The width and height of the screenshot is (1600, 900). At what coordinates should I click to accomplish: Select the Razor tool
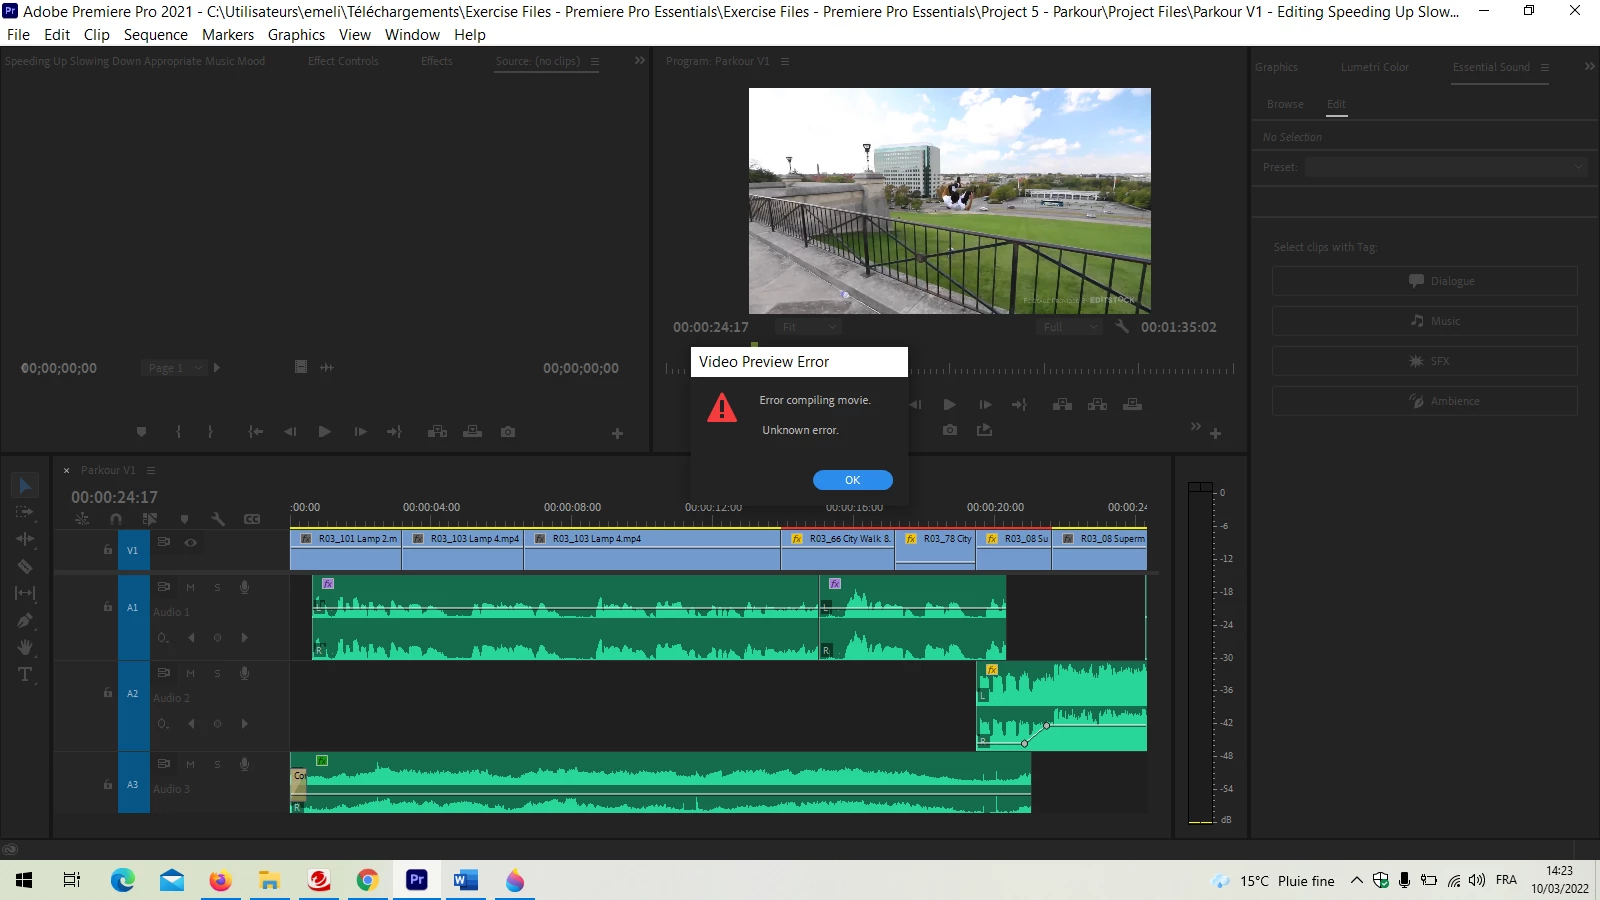(x=25, y=566)
